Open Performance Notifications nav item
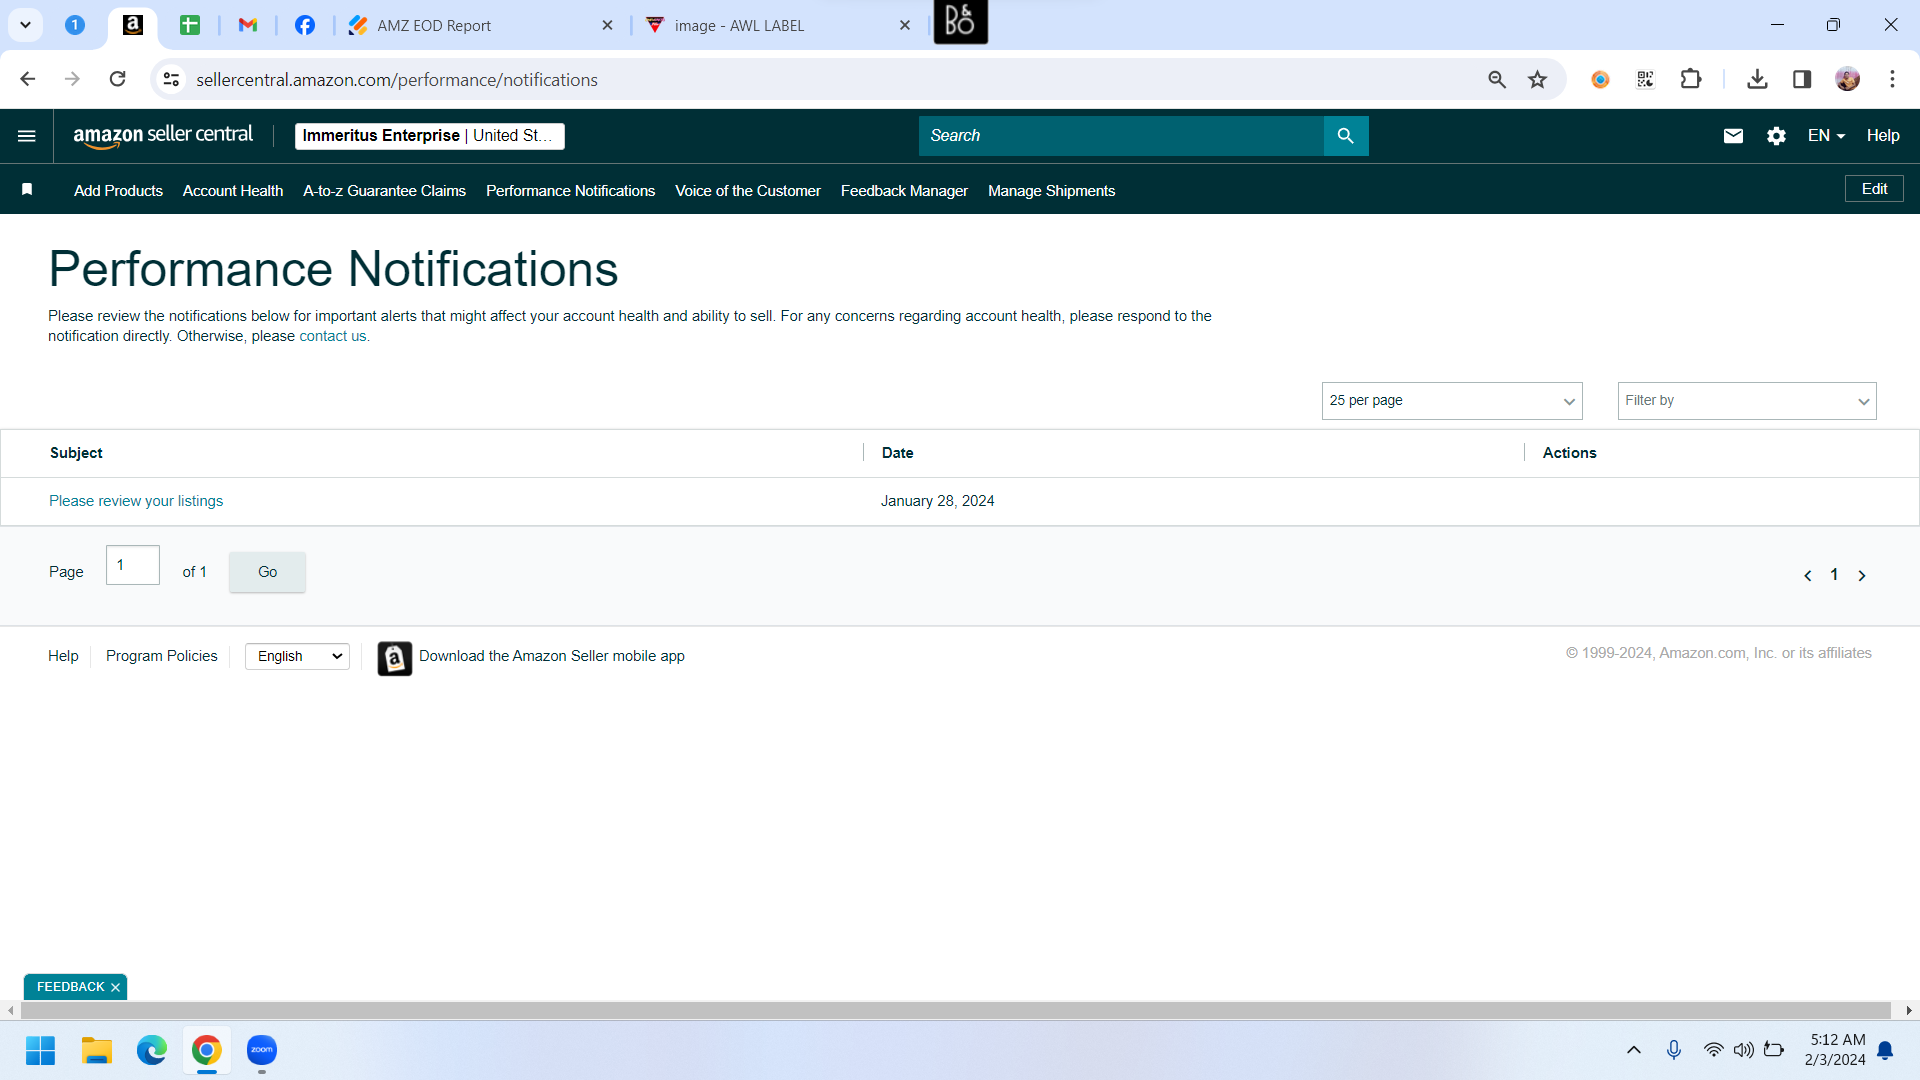Image resolution: width=1920 pixels, height=1080 pixels. coord(571,191)
